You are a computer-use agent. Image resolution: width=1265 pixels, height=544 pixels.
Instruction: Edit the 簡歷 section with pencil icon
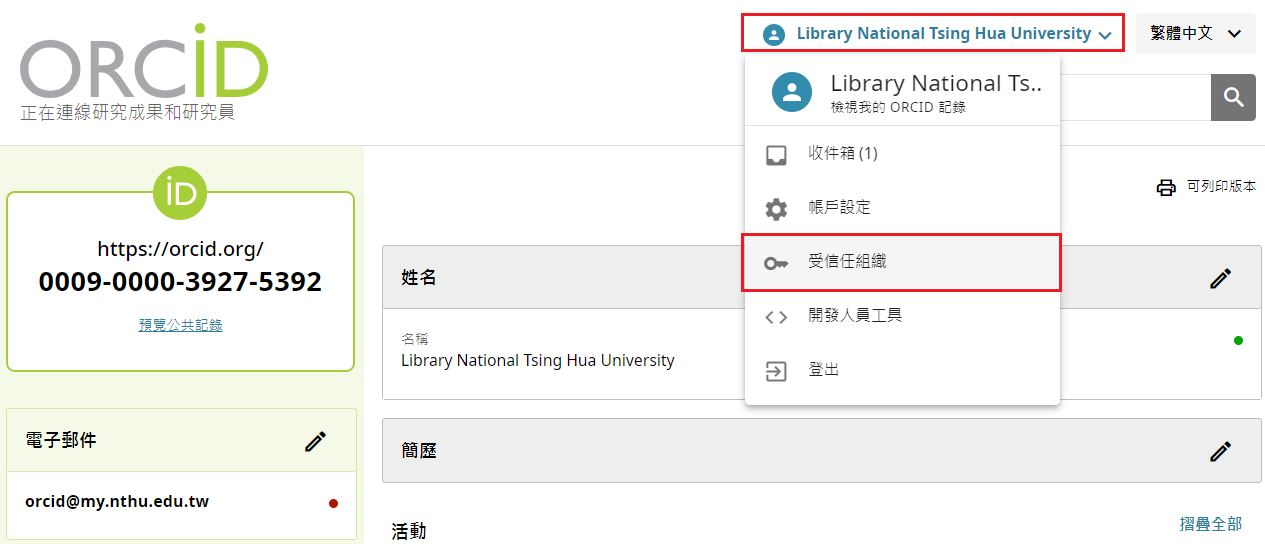[x=1220, y=451]
